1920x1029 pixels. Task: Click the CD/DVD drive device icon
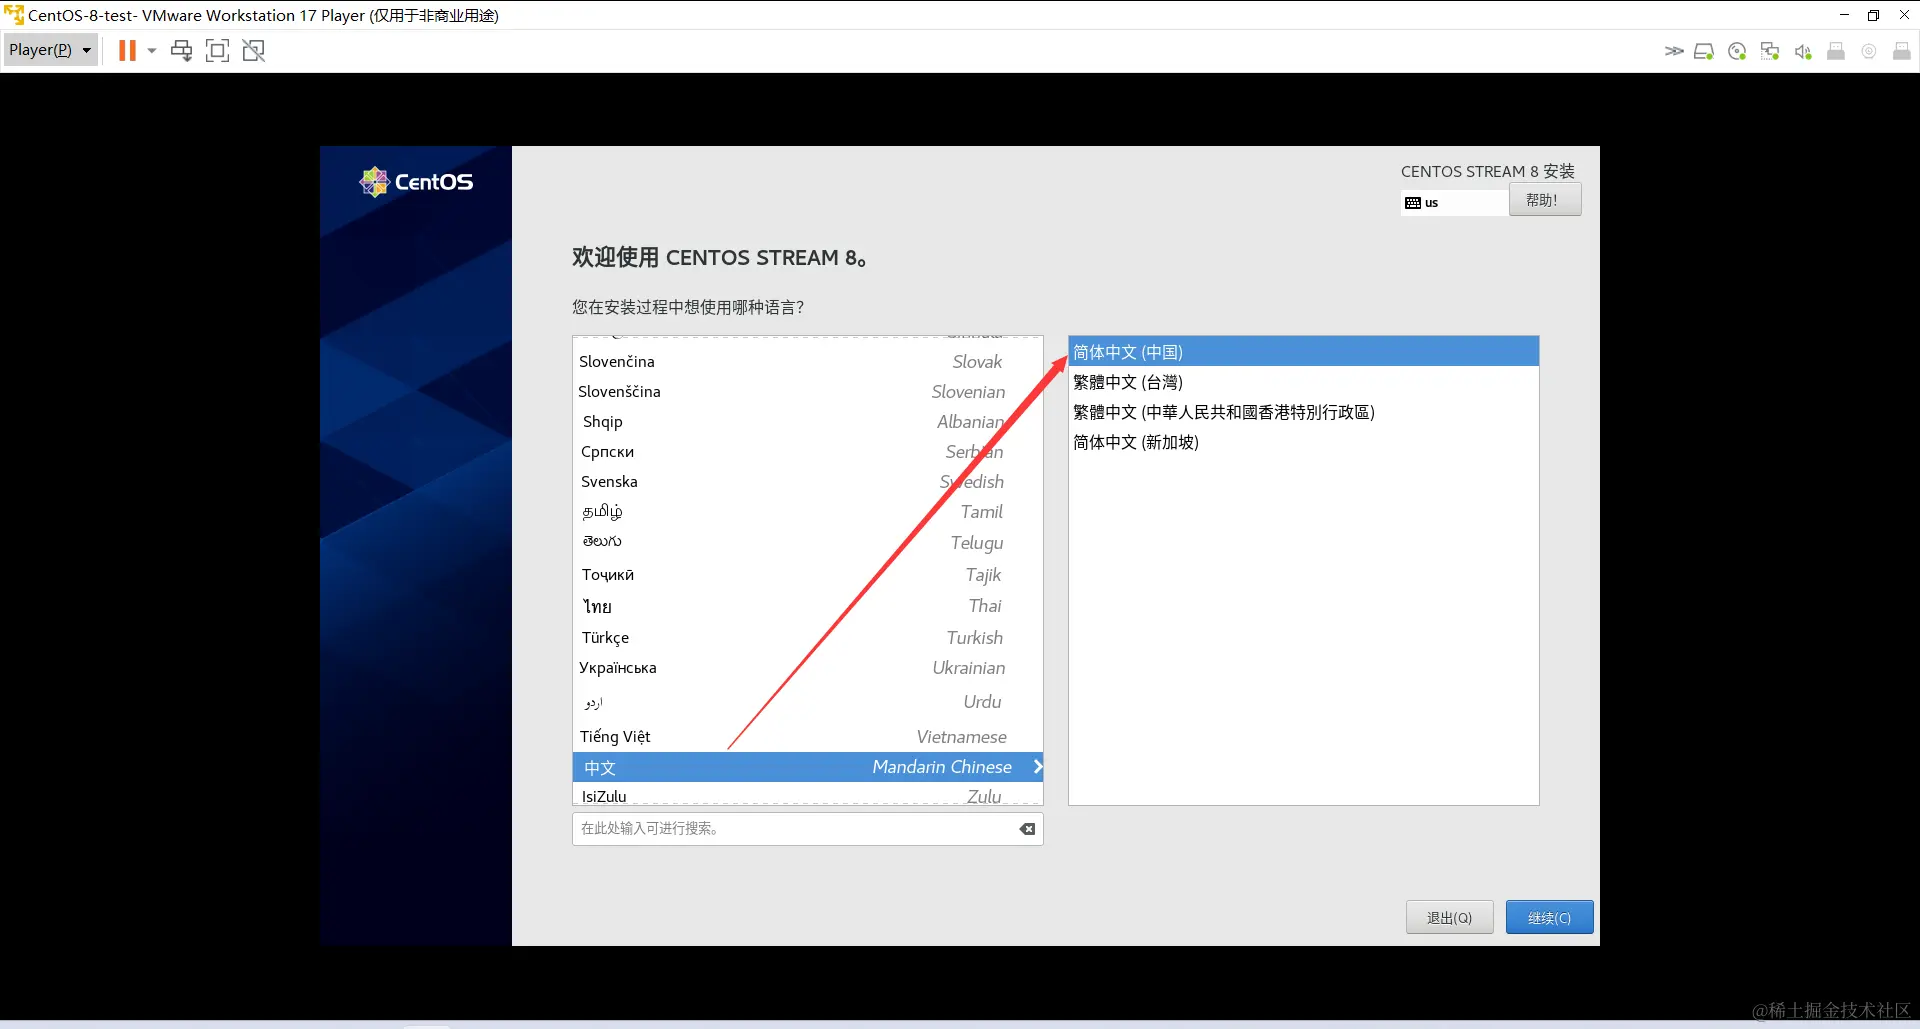[1737, 51]
